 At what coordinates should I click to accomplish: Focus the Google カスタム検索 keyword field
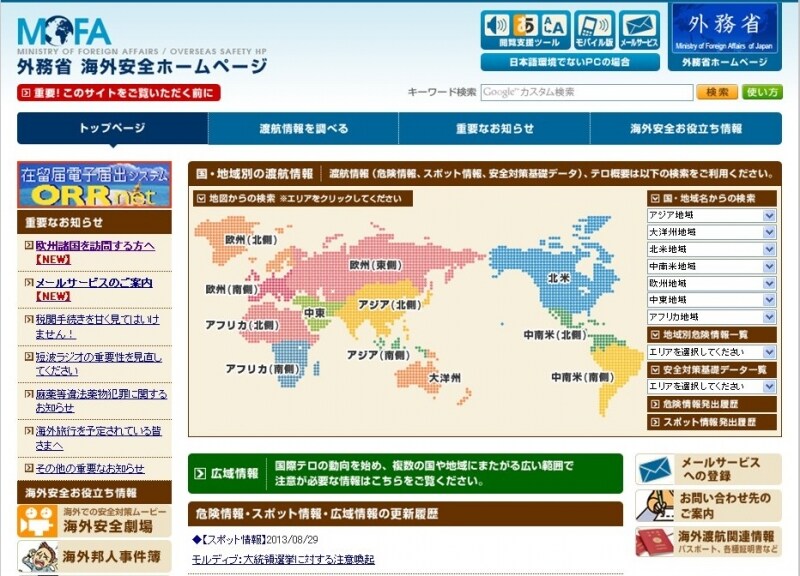pos(587,92)
